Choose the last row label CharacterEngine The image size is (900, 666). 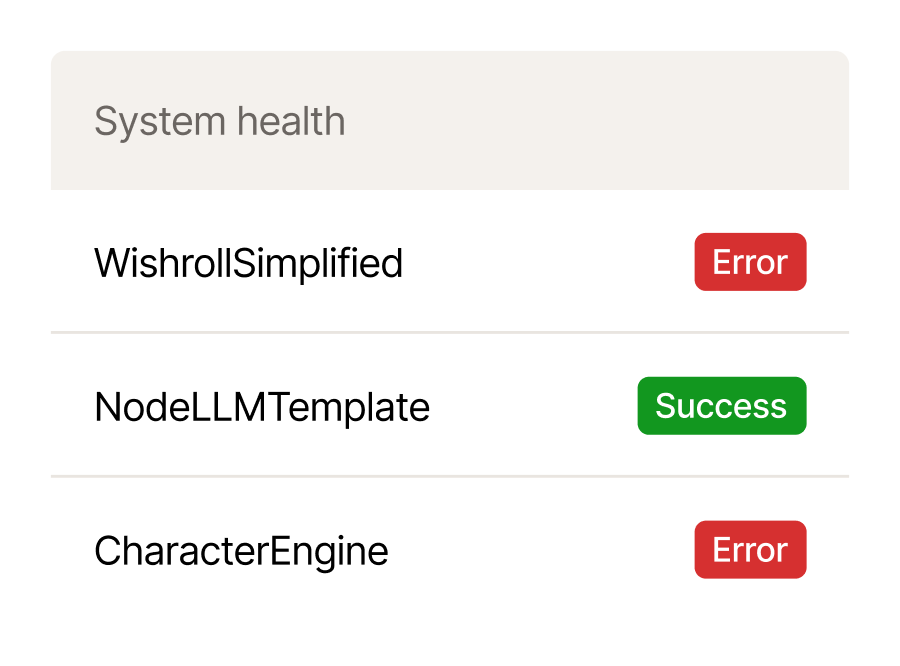(x=241, y=551)
